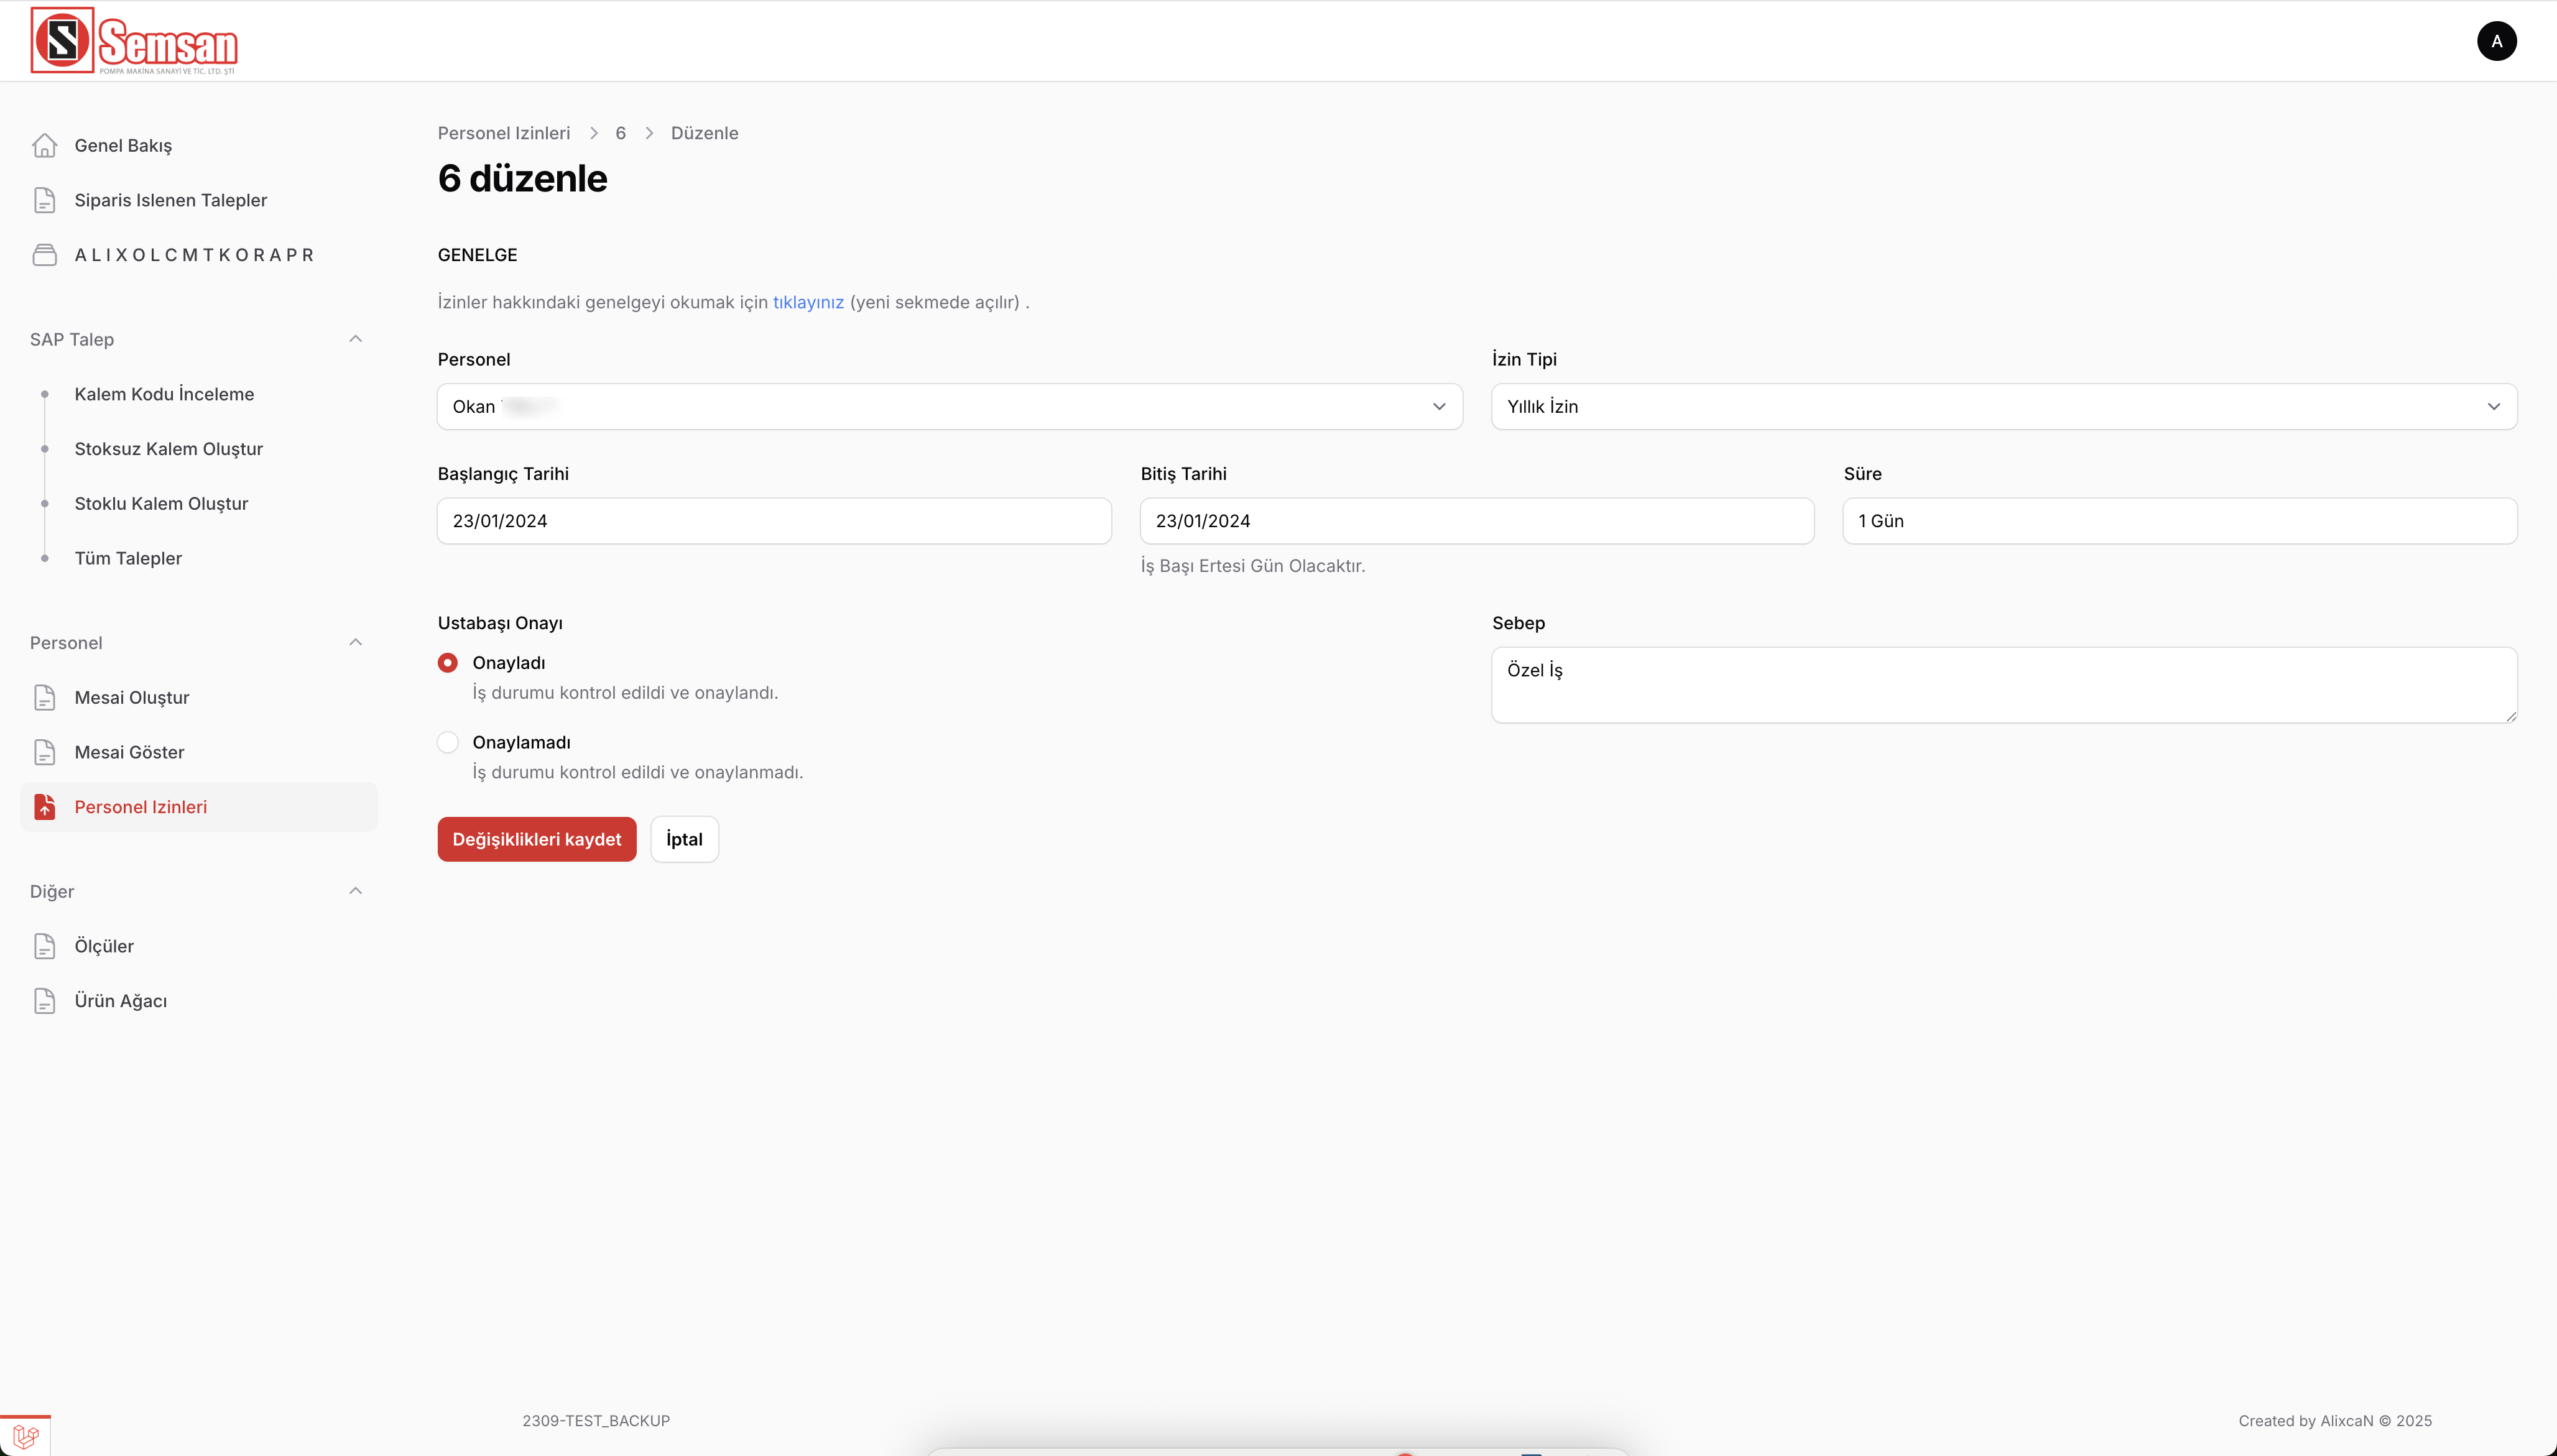Open the user avatar A menu
Screen dimensions: 2557x1456
pos(2496,41)
